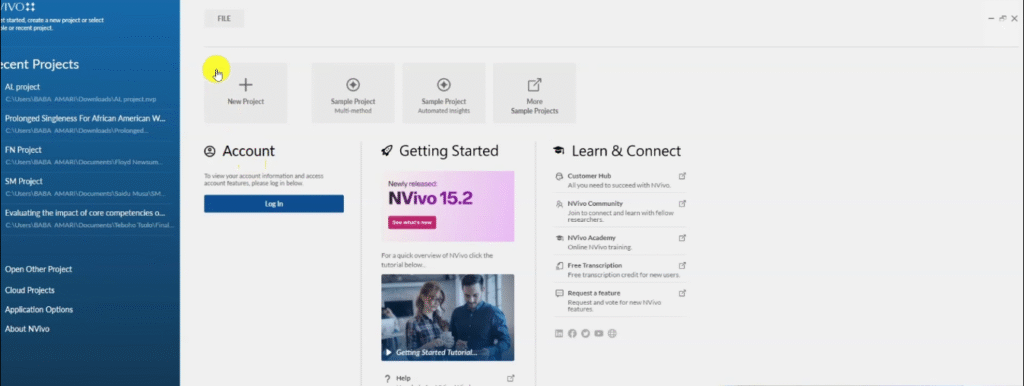Viewport: 1024px width, 386px height.
Task: Click external link icon next to NVivo Community
Action: click(x=682, y=204)
